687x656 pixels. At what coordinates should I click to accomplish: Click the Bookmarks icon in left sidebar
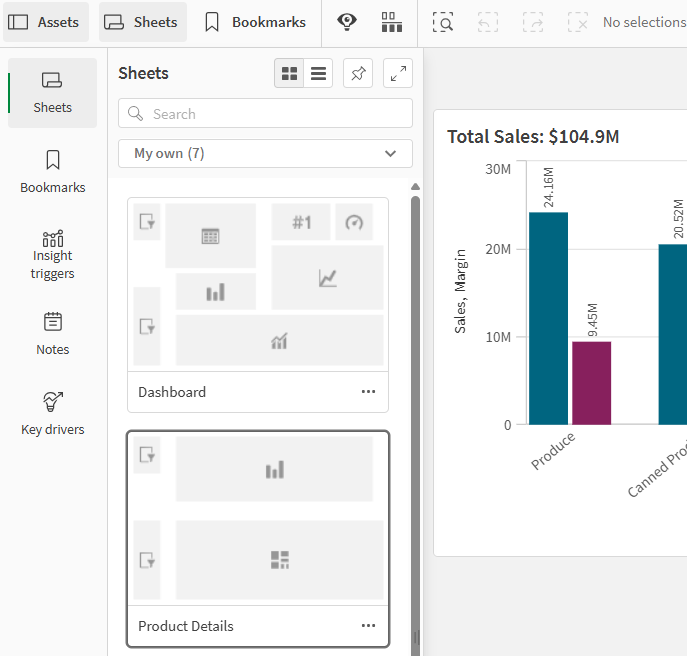tap(52, 172)
